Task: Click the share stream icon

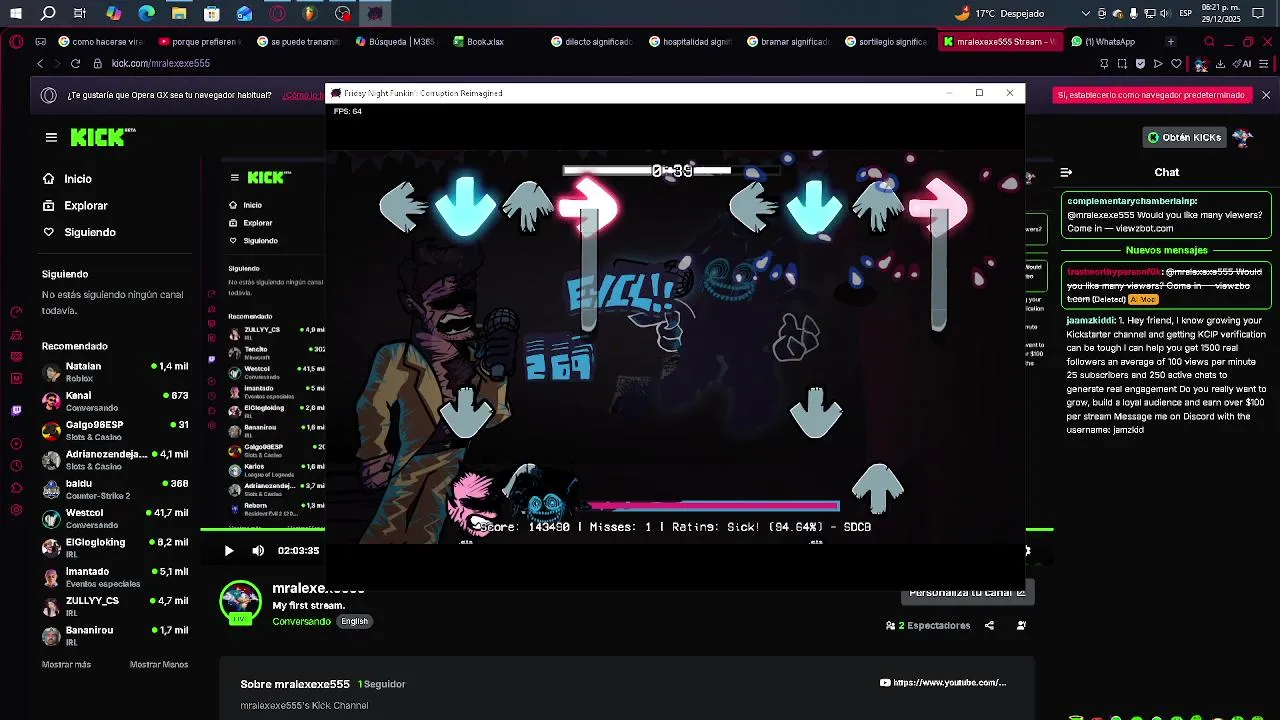Action: 989,626
